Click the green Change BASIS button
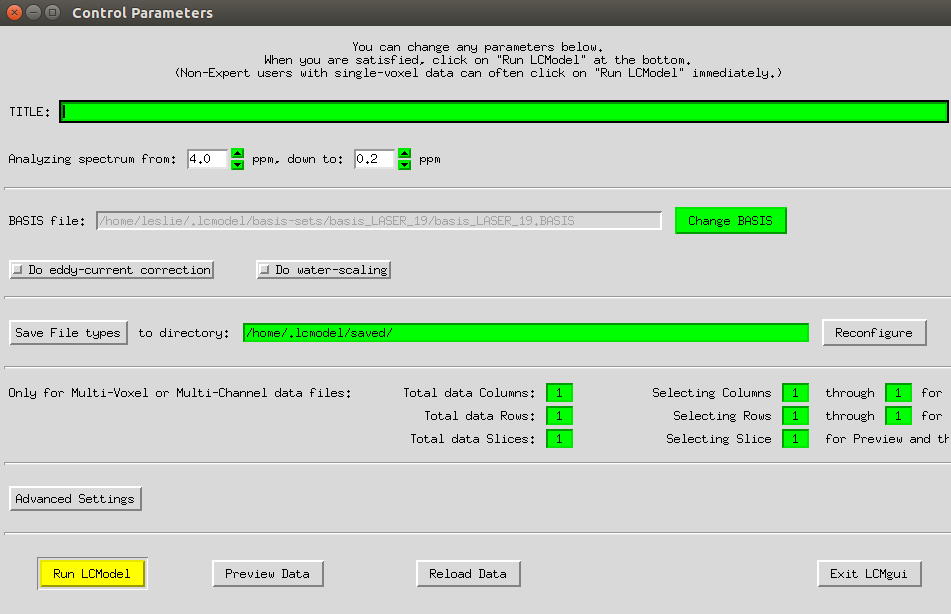 pos(730,221)
